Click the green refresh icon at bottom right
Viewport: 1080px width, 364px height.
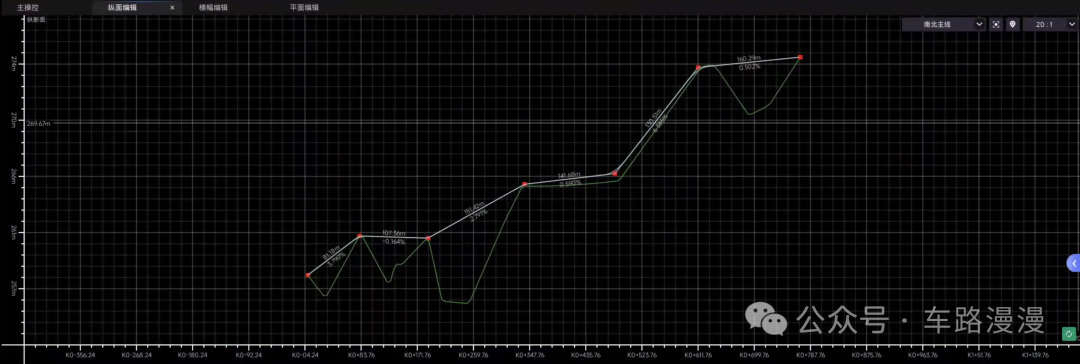point(1068,334)
